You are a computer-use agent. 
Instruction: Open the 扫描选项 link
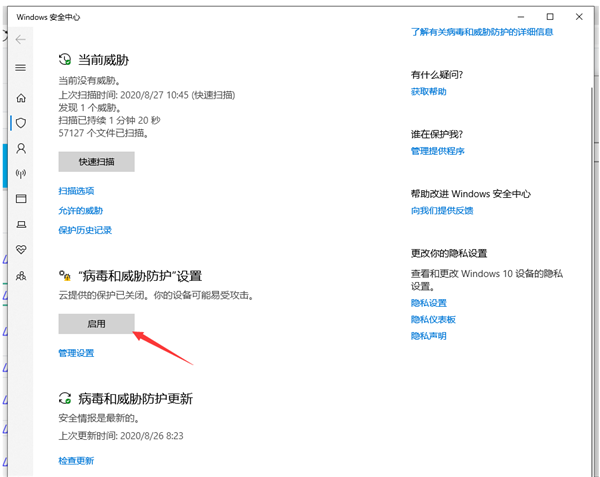(76, 191)
